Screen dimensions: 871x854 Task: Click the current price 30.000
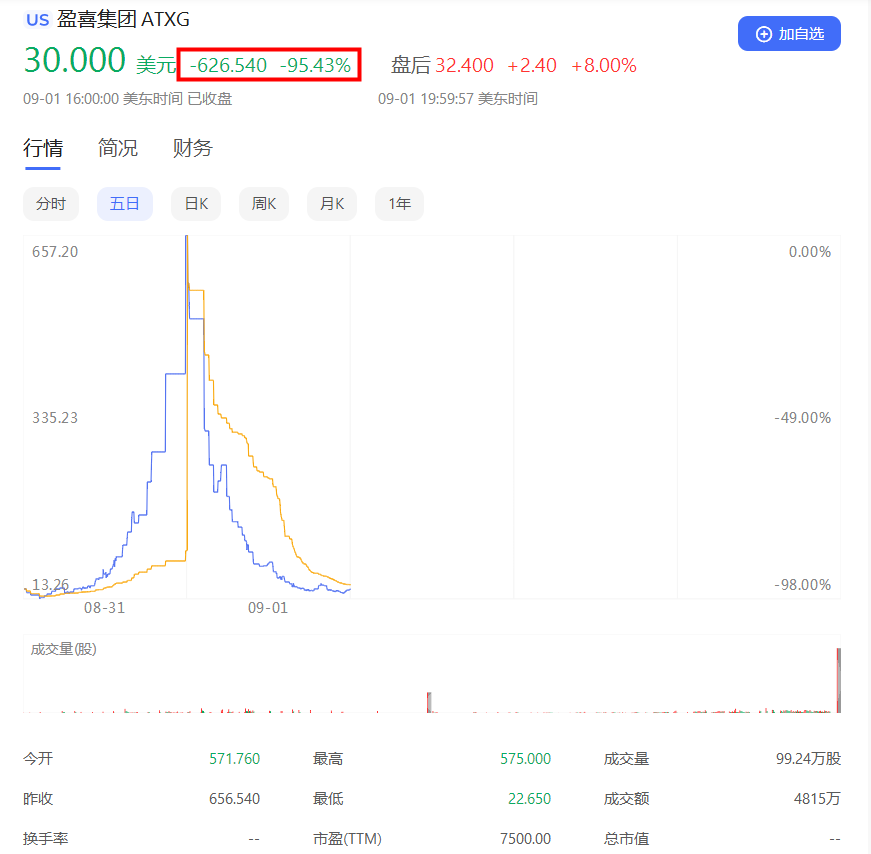(x=75, y=60)
